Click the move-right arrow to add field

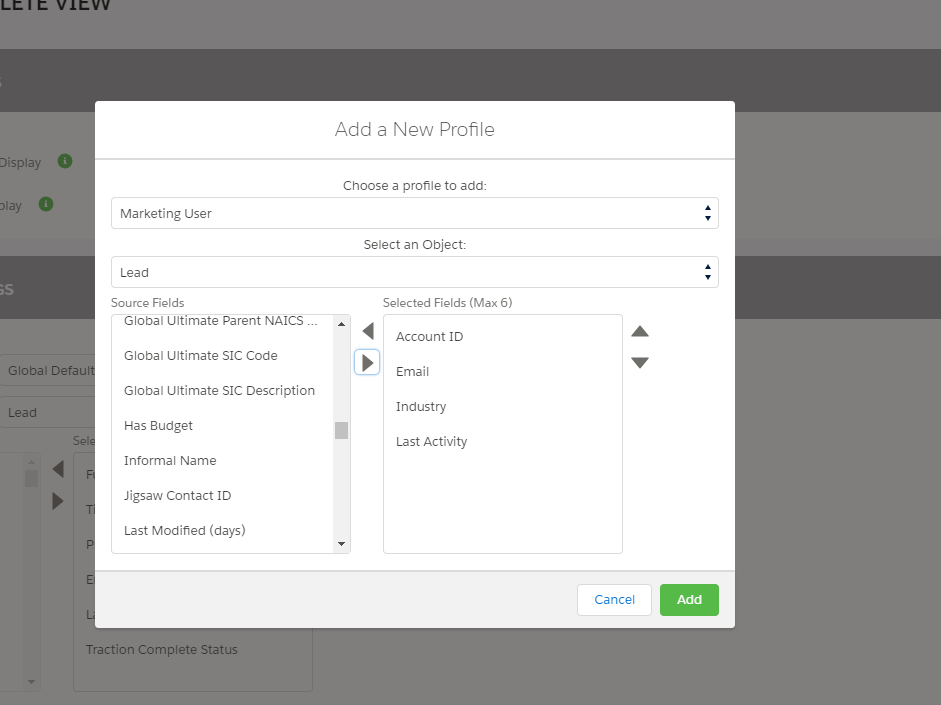click(x=367, y=362)
